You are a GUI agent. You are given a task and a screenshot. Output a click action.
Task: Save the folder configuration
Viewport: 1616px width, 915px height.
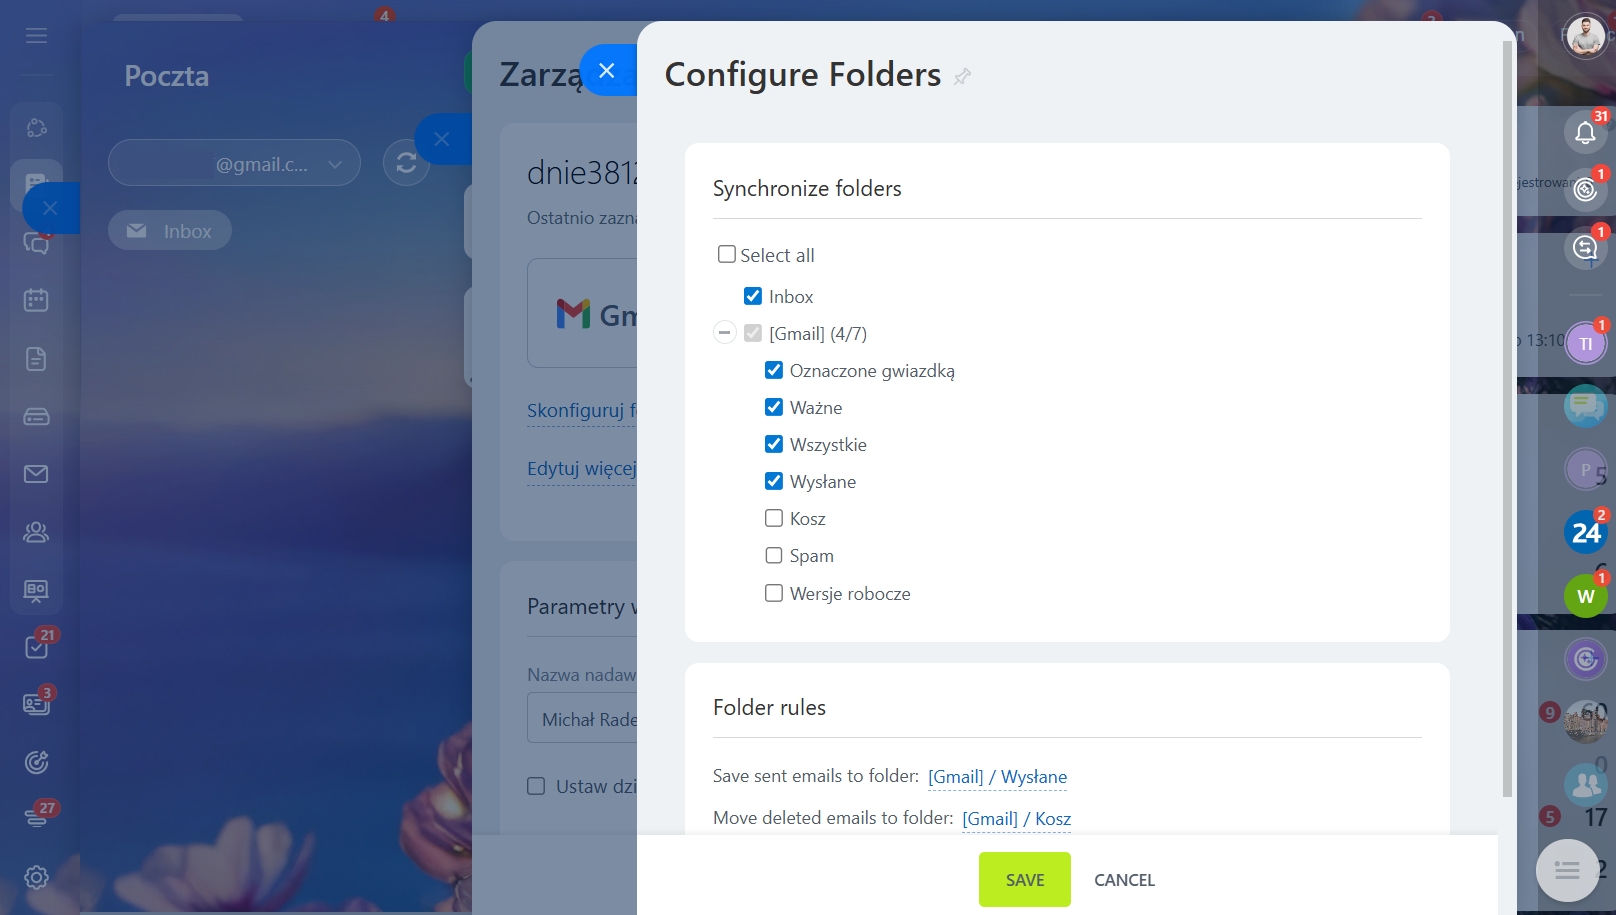pos(1025,880)
